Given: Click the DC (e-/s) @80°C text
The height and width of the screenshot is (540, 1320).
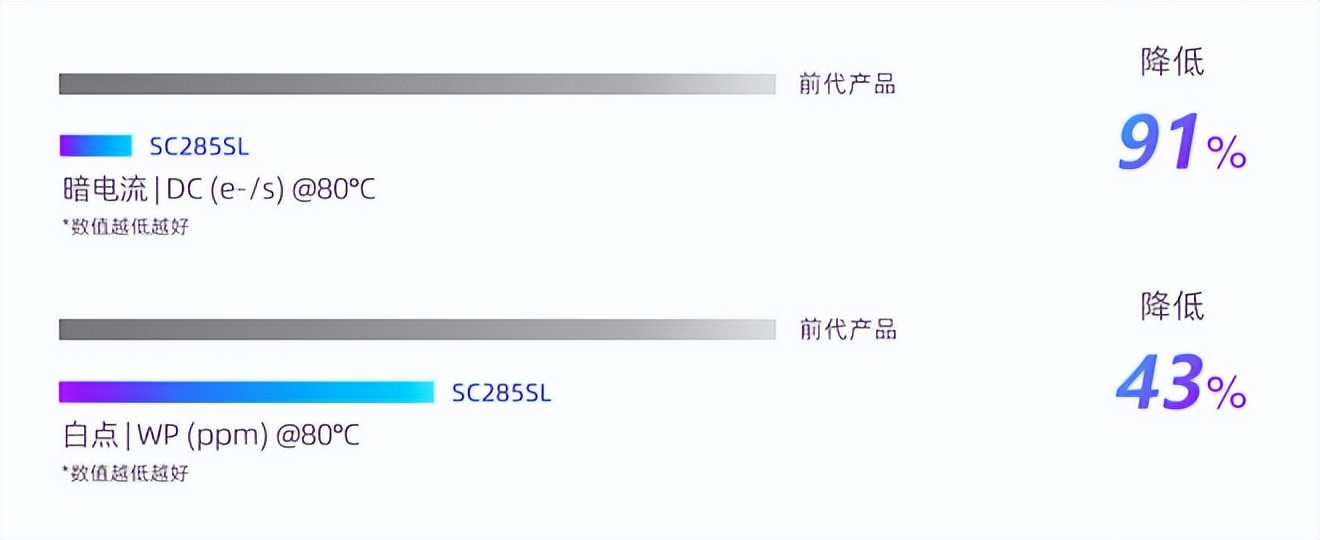Looking at the screenshot, I should tap(271, 189).
